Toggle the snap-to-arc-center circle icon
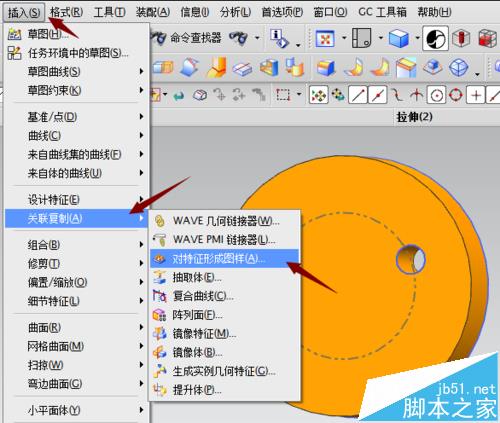Screen dimensions: 500x423 (x=437, y=95)
